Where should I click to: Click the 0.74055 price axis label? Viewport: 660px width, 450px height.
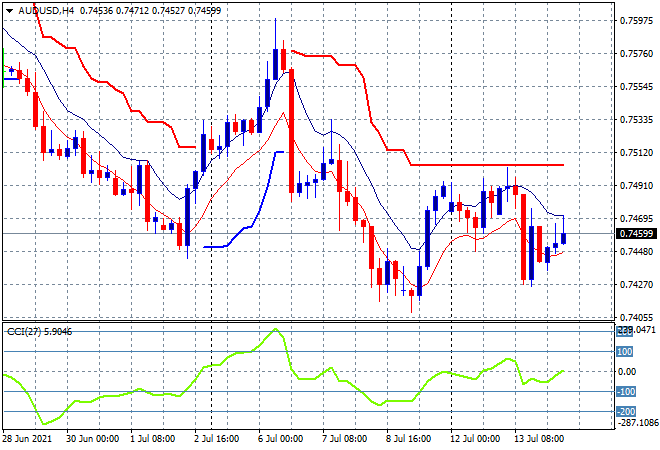tap(636, 317)
